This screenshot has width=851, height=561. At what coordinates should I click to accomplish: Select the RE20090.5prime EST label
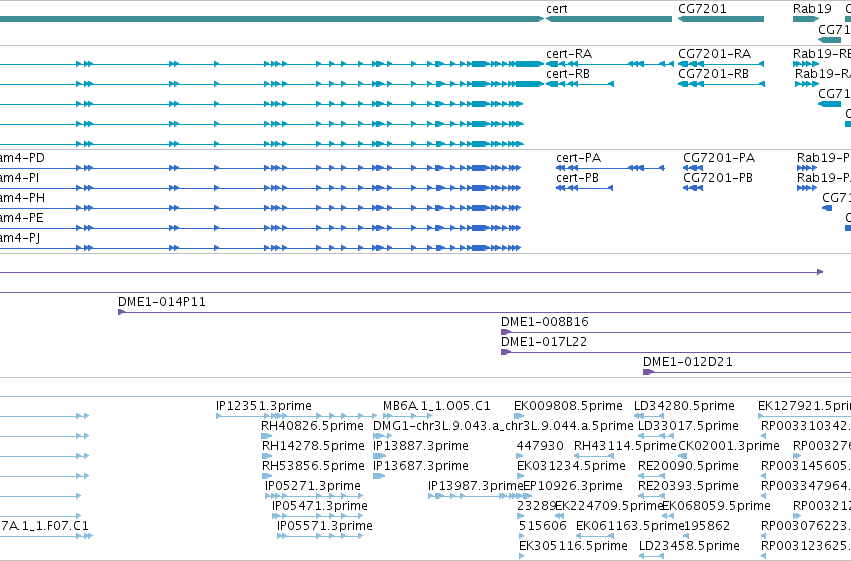[688, 467]
